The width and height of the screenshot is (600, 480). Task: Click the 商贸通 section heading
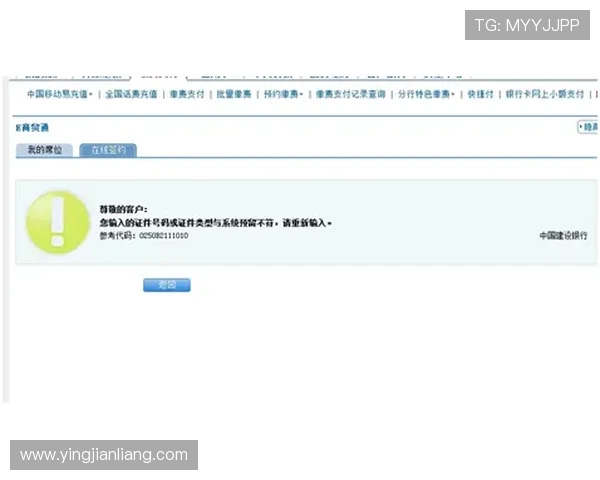[x=33, y=128]
